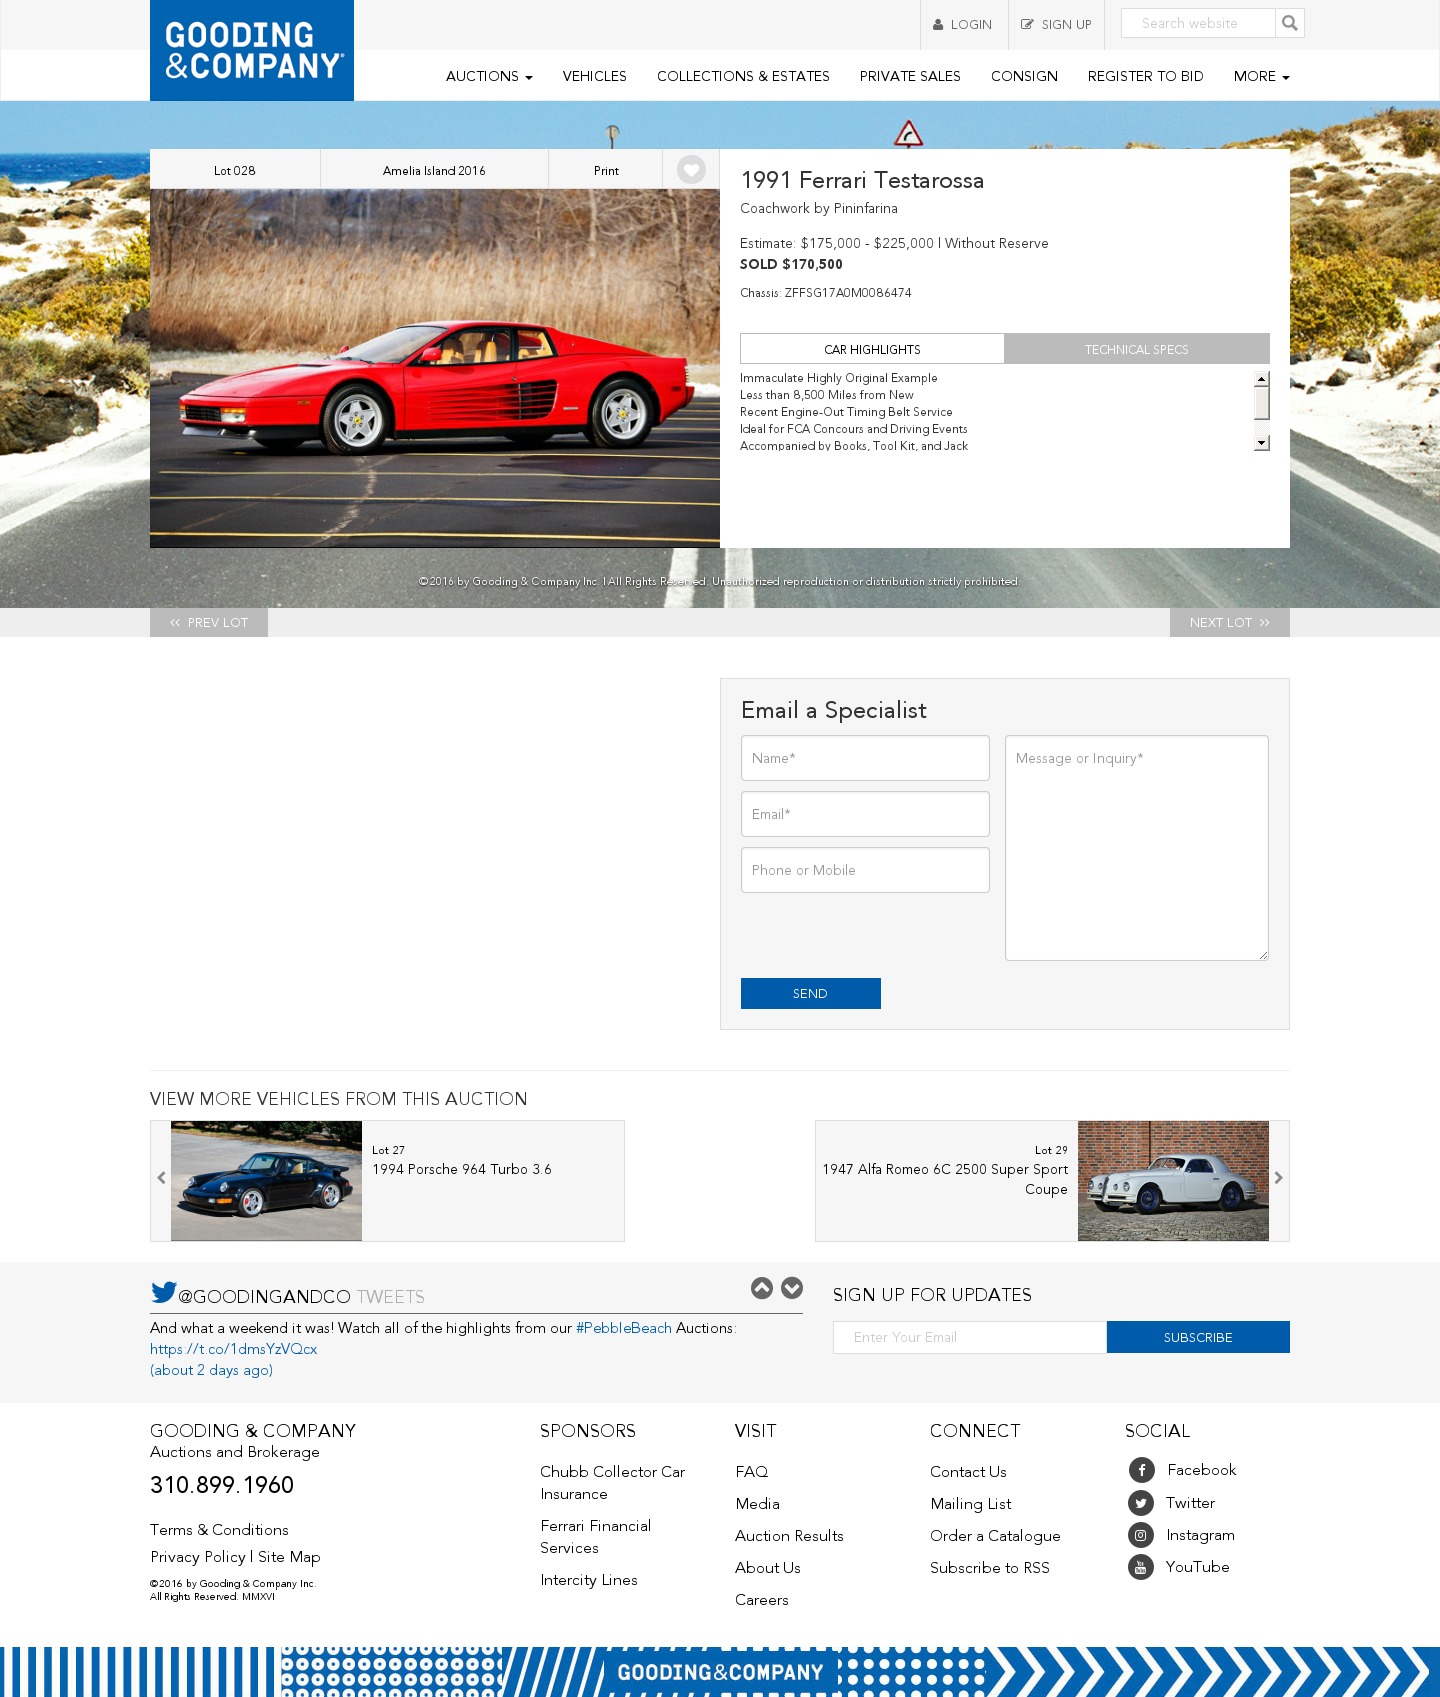Open Terms & Conditions link
The image size is (1440, 1697).
(x=219, y=1530)
